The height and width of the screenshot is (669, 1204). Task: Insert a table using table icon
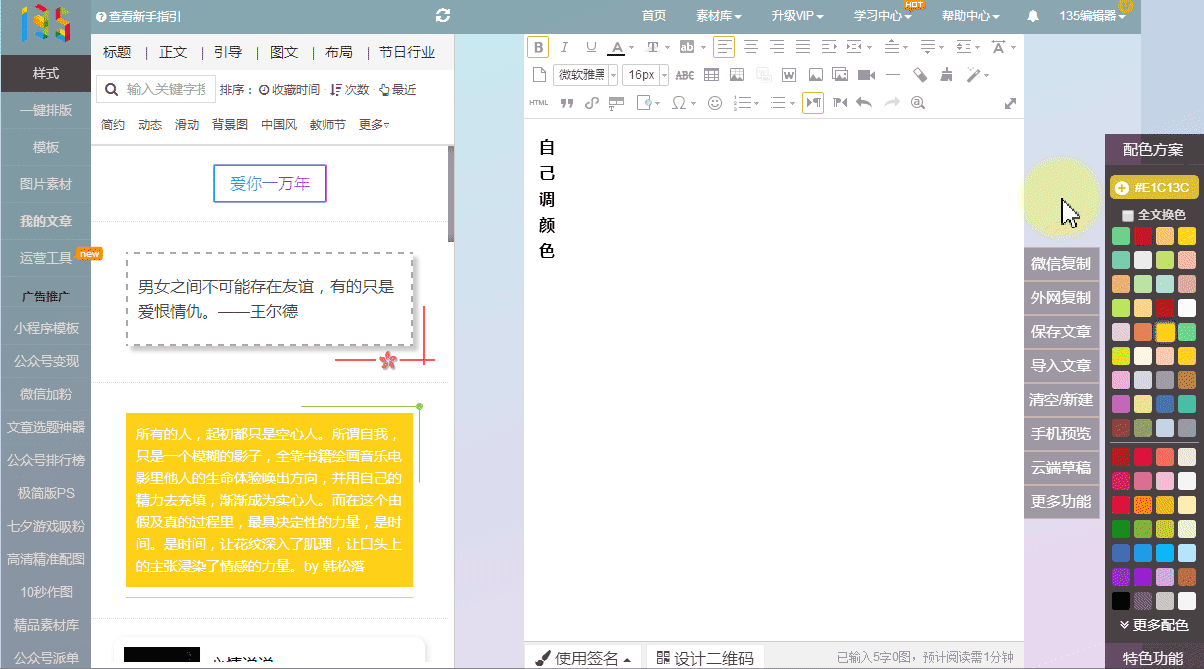tap(711, 75)
